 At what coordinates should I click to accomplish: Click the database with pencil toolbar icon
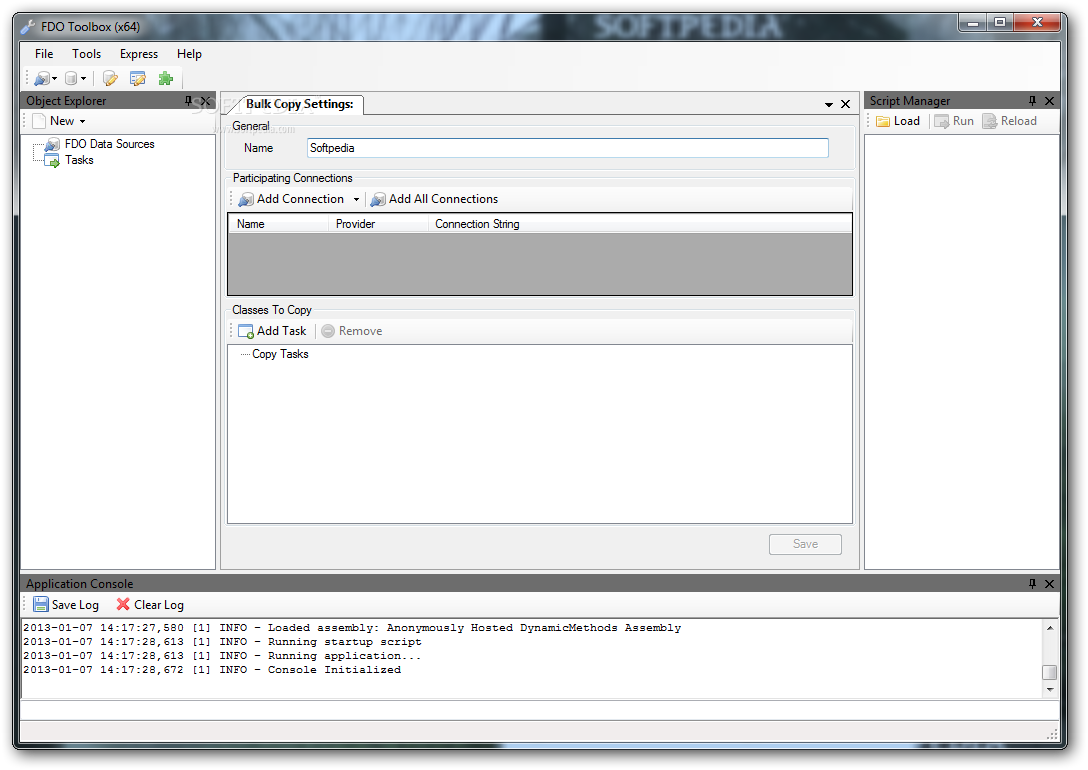[x=110, y=78]
